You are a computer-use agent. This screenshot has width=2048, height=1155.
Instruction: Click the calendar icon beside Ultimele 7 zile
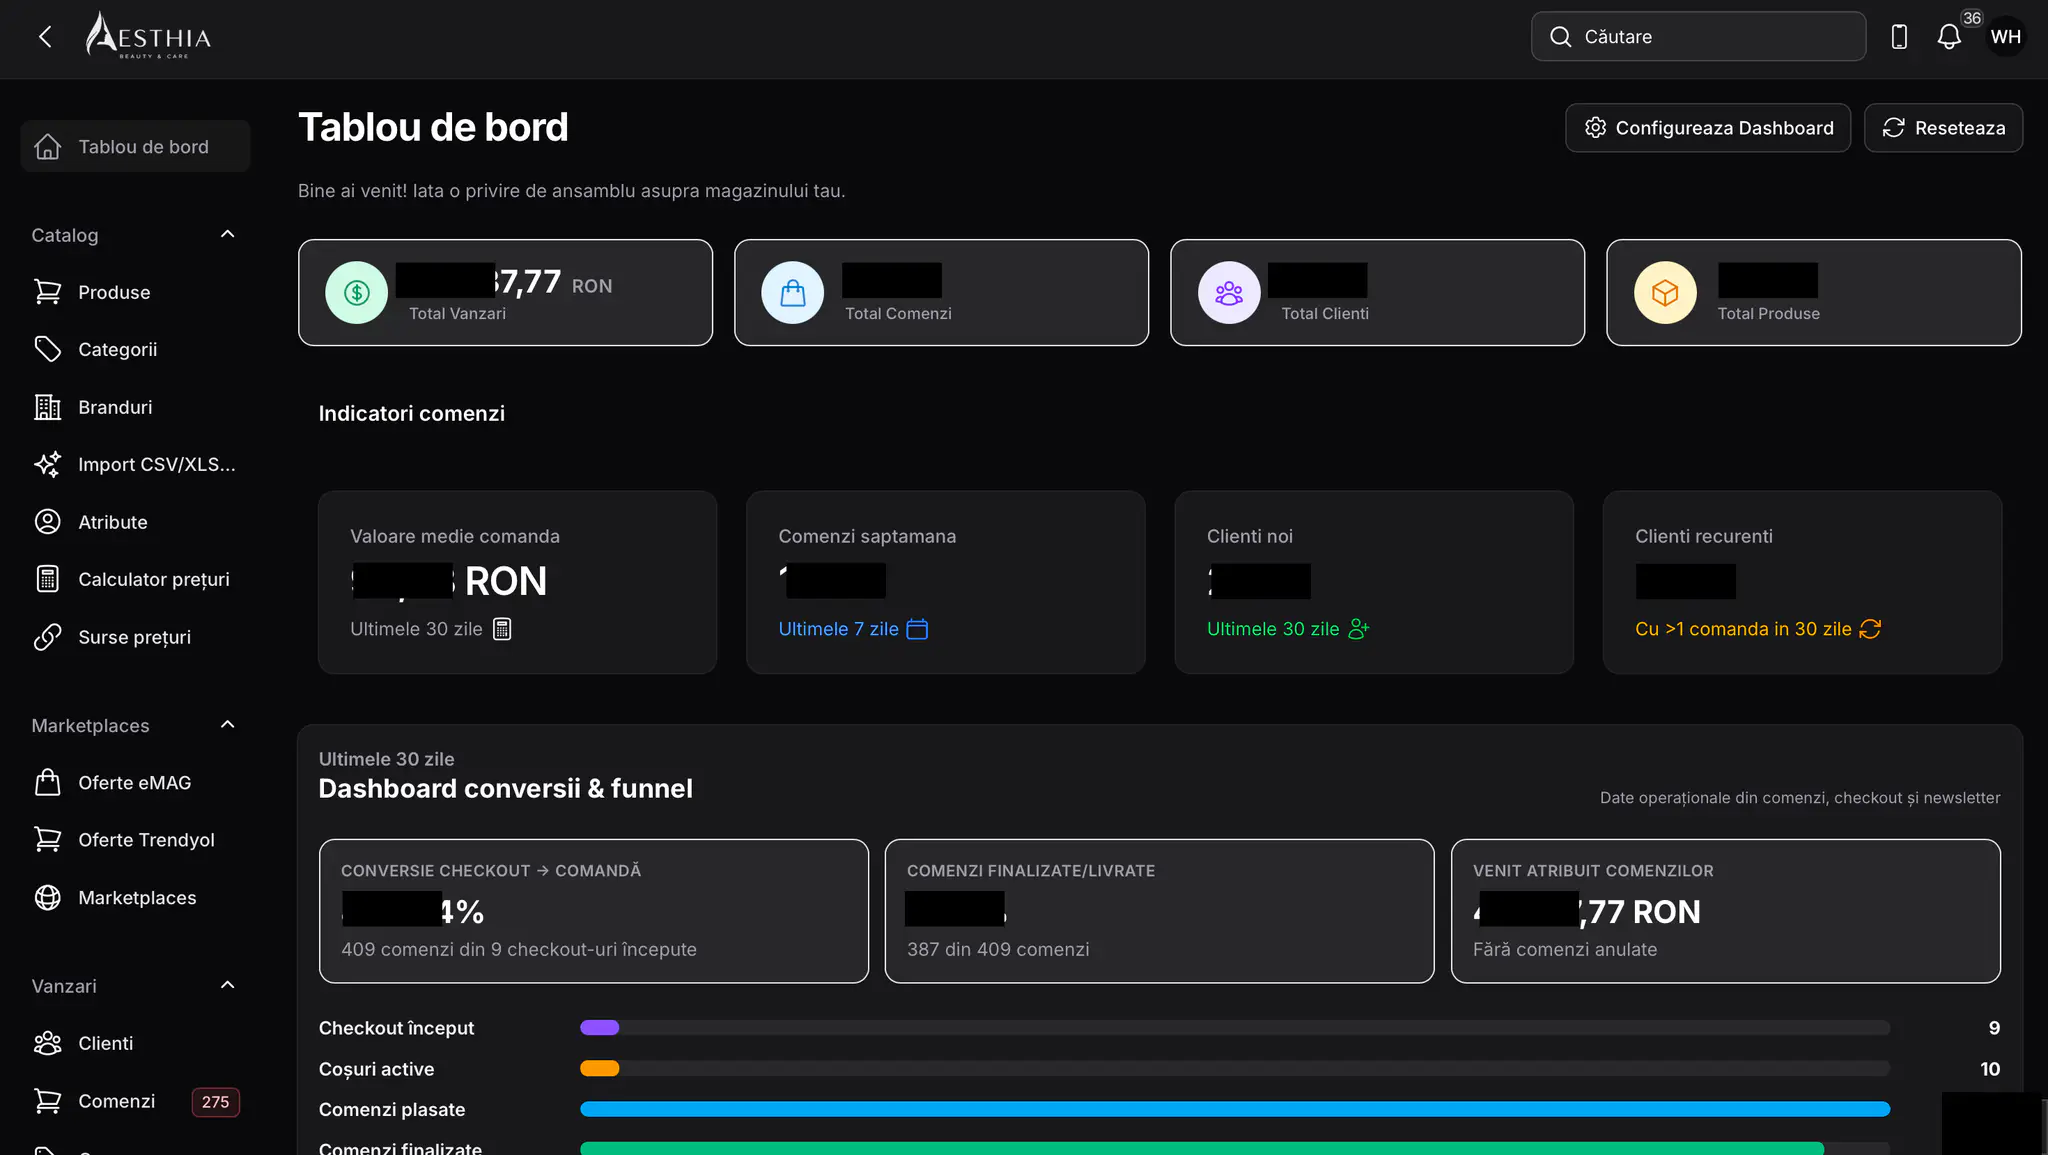[917, 629]
